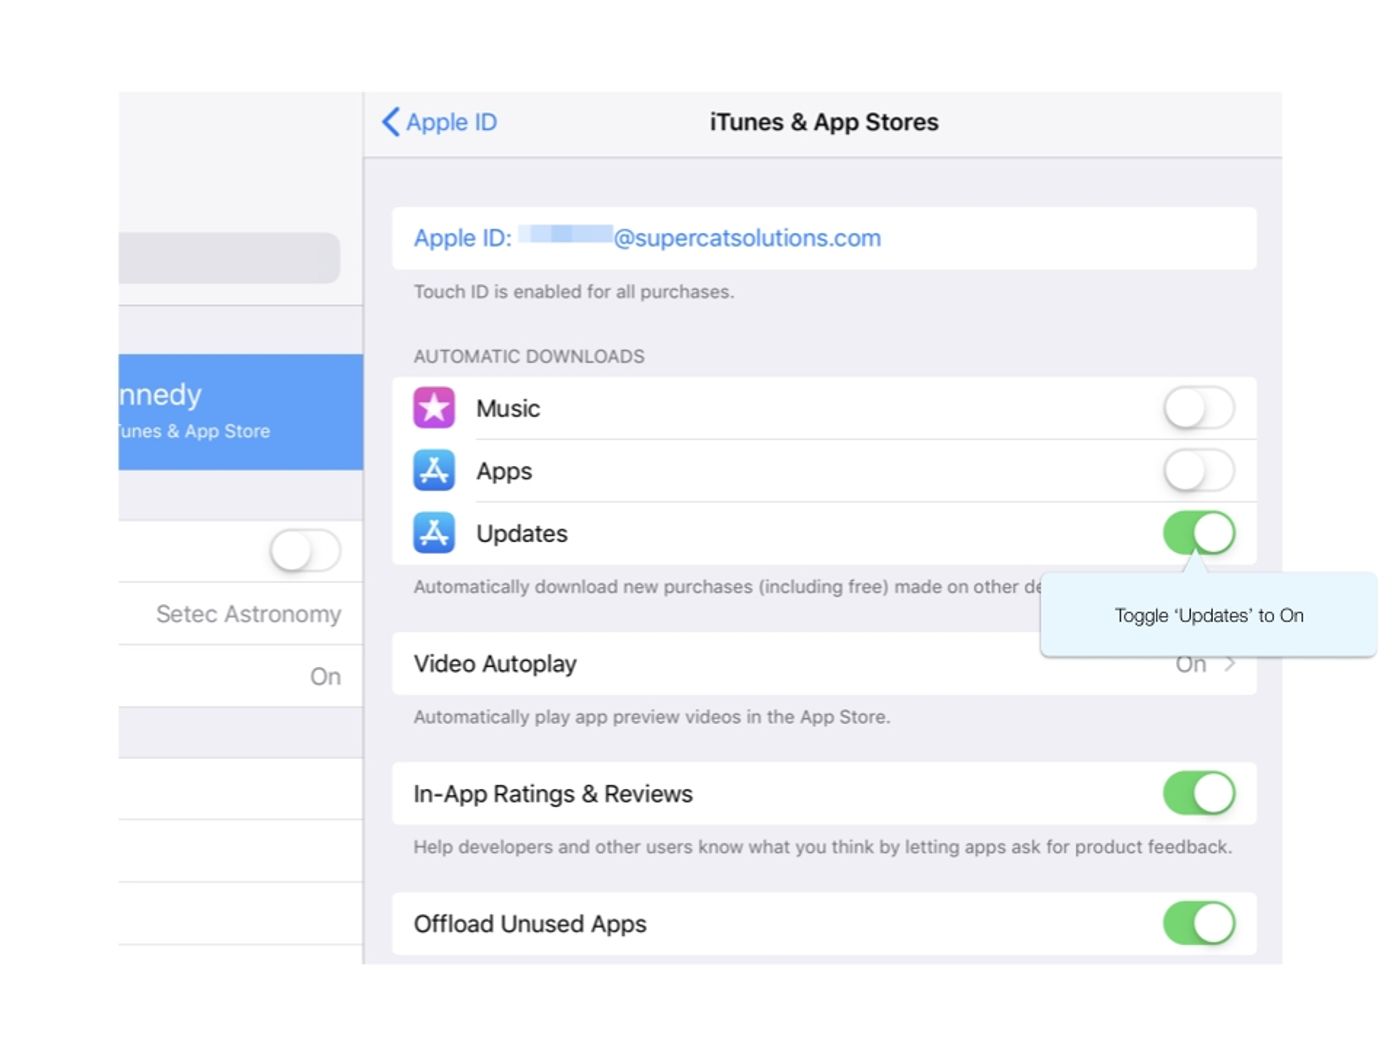Flip the sidebar switch above Setec Astronomy
The height and width of the screenshot is (1049, 1400).
(305, 551)
